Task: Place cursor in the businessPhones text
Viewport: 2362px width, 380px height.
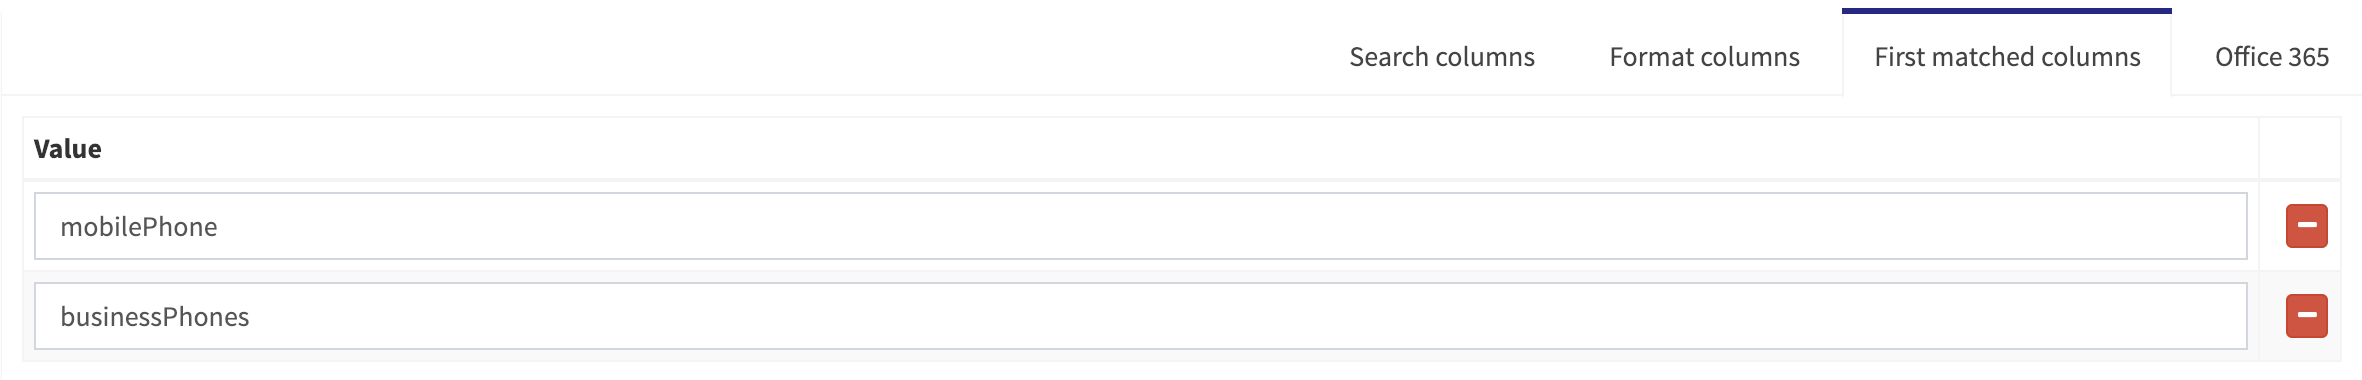Action: 155,317
